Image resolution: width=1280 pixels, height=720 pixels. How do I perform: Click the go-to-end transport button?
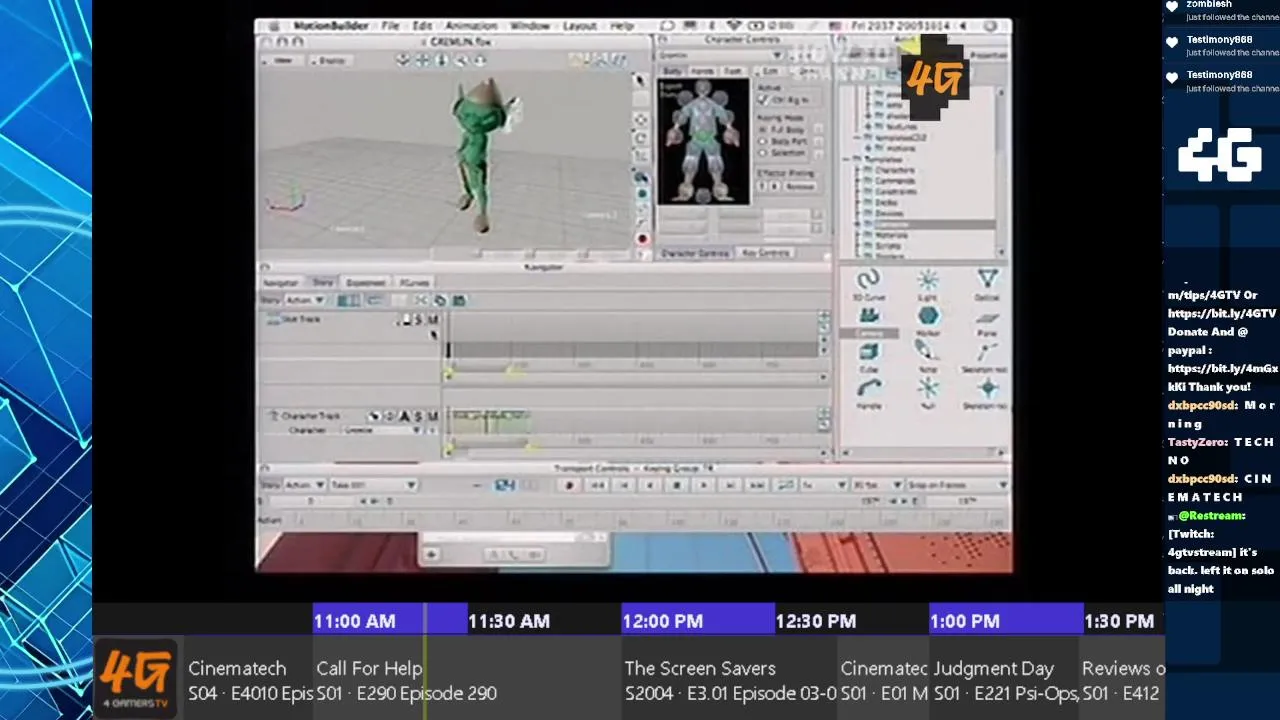click(757, 485)
